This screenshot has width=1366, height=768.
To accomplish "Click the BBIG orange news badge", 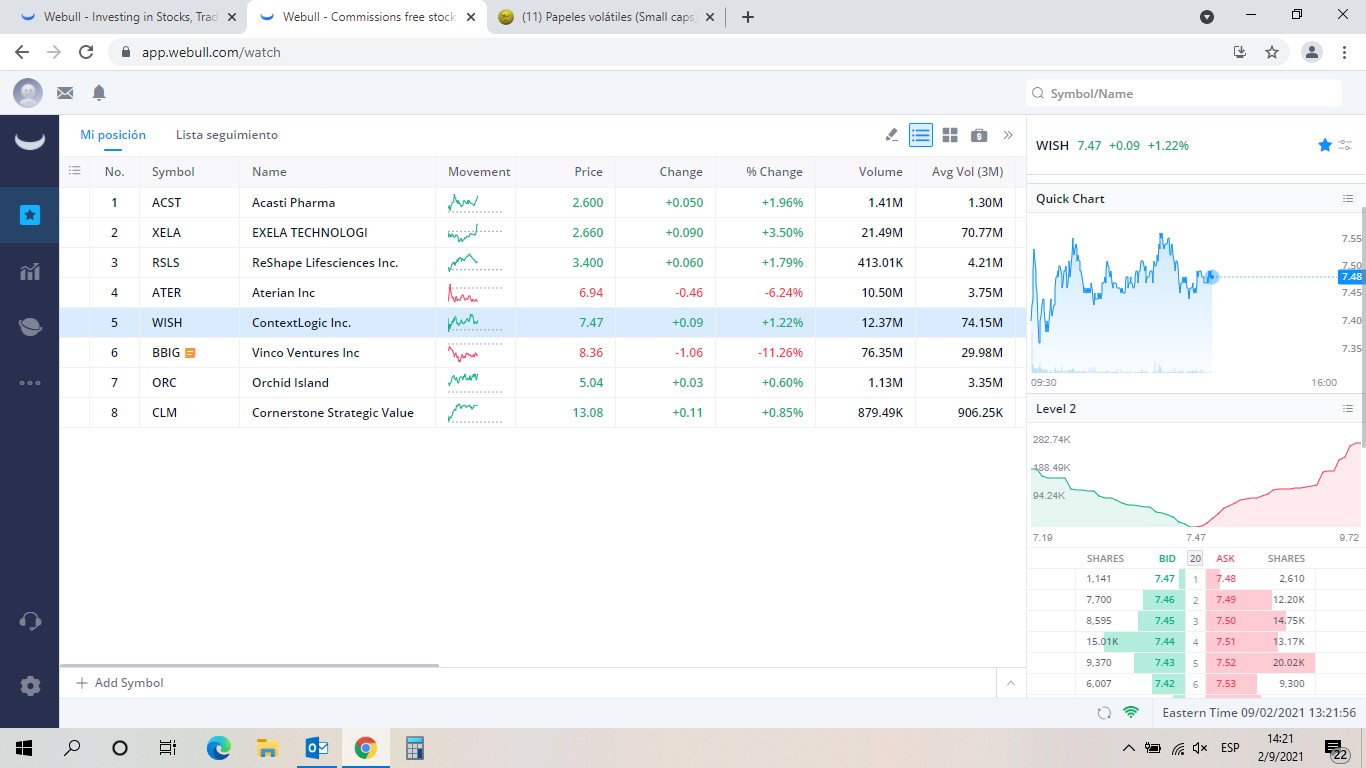I will tap(190, 353).
